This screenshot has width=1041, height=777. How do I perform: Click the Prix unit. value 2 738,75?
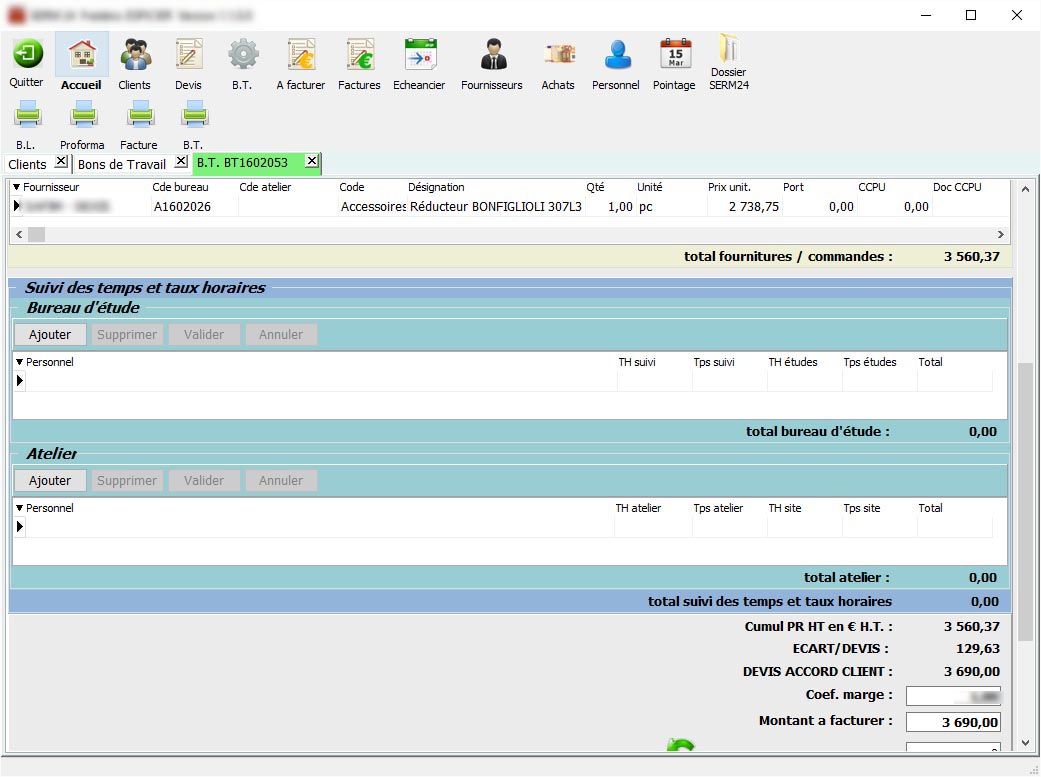tap(744, 207)
